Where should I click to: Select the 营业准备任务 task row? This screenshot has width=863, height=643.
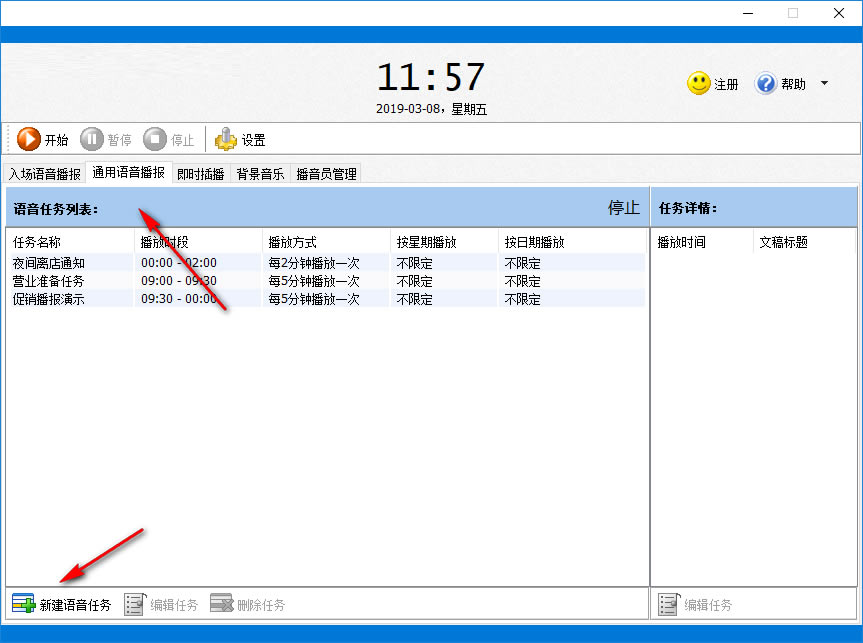pos(326,281)
